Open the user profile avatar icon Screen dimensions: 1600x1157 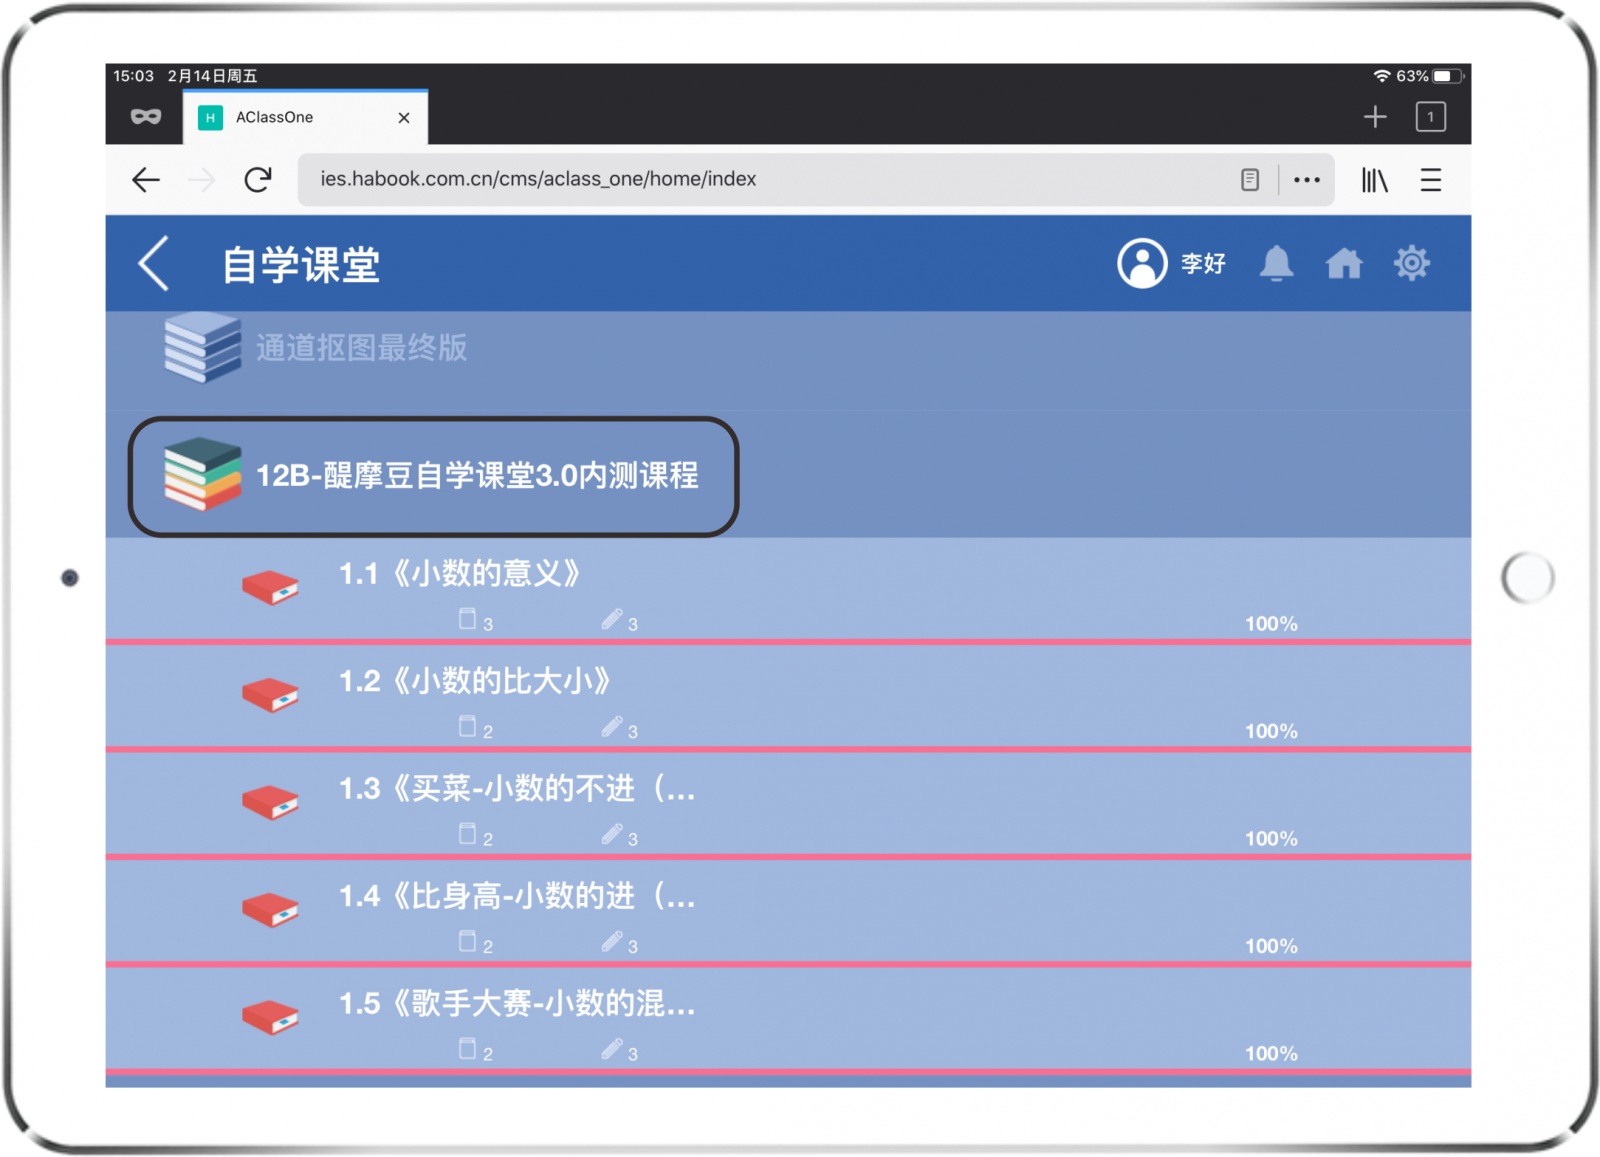coord(1141,264)
